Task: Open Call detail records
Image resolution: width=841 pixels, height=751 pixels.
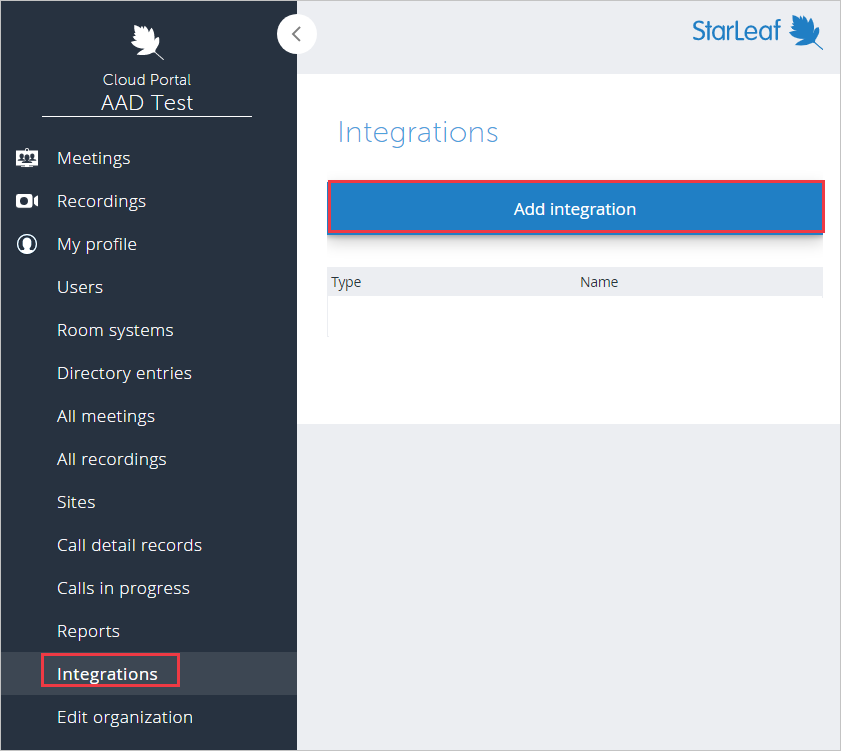Action: click(129, 545)
